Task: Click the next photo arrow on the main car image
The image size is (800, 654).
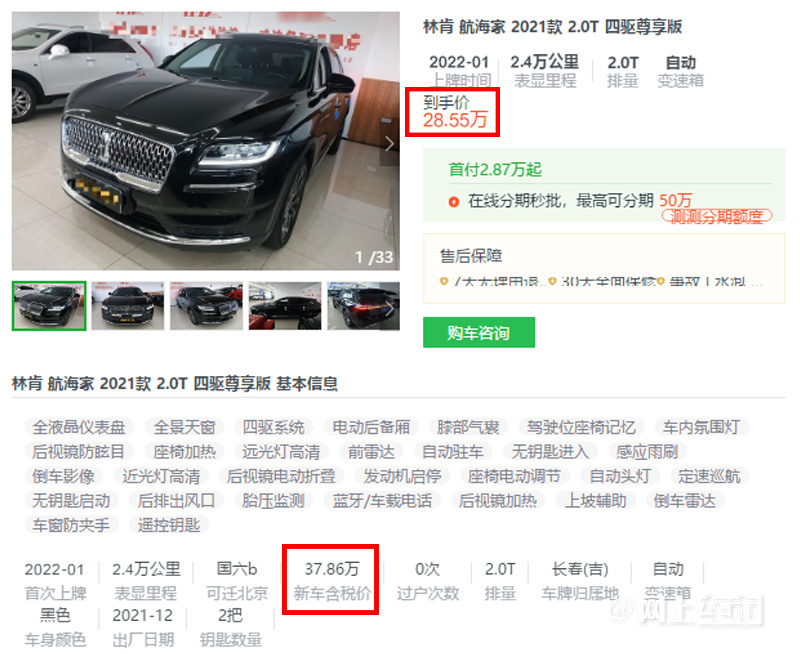Action: 389,143
